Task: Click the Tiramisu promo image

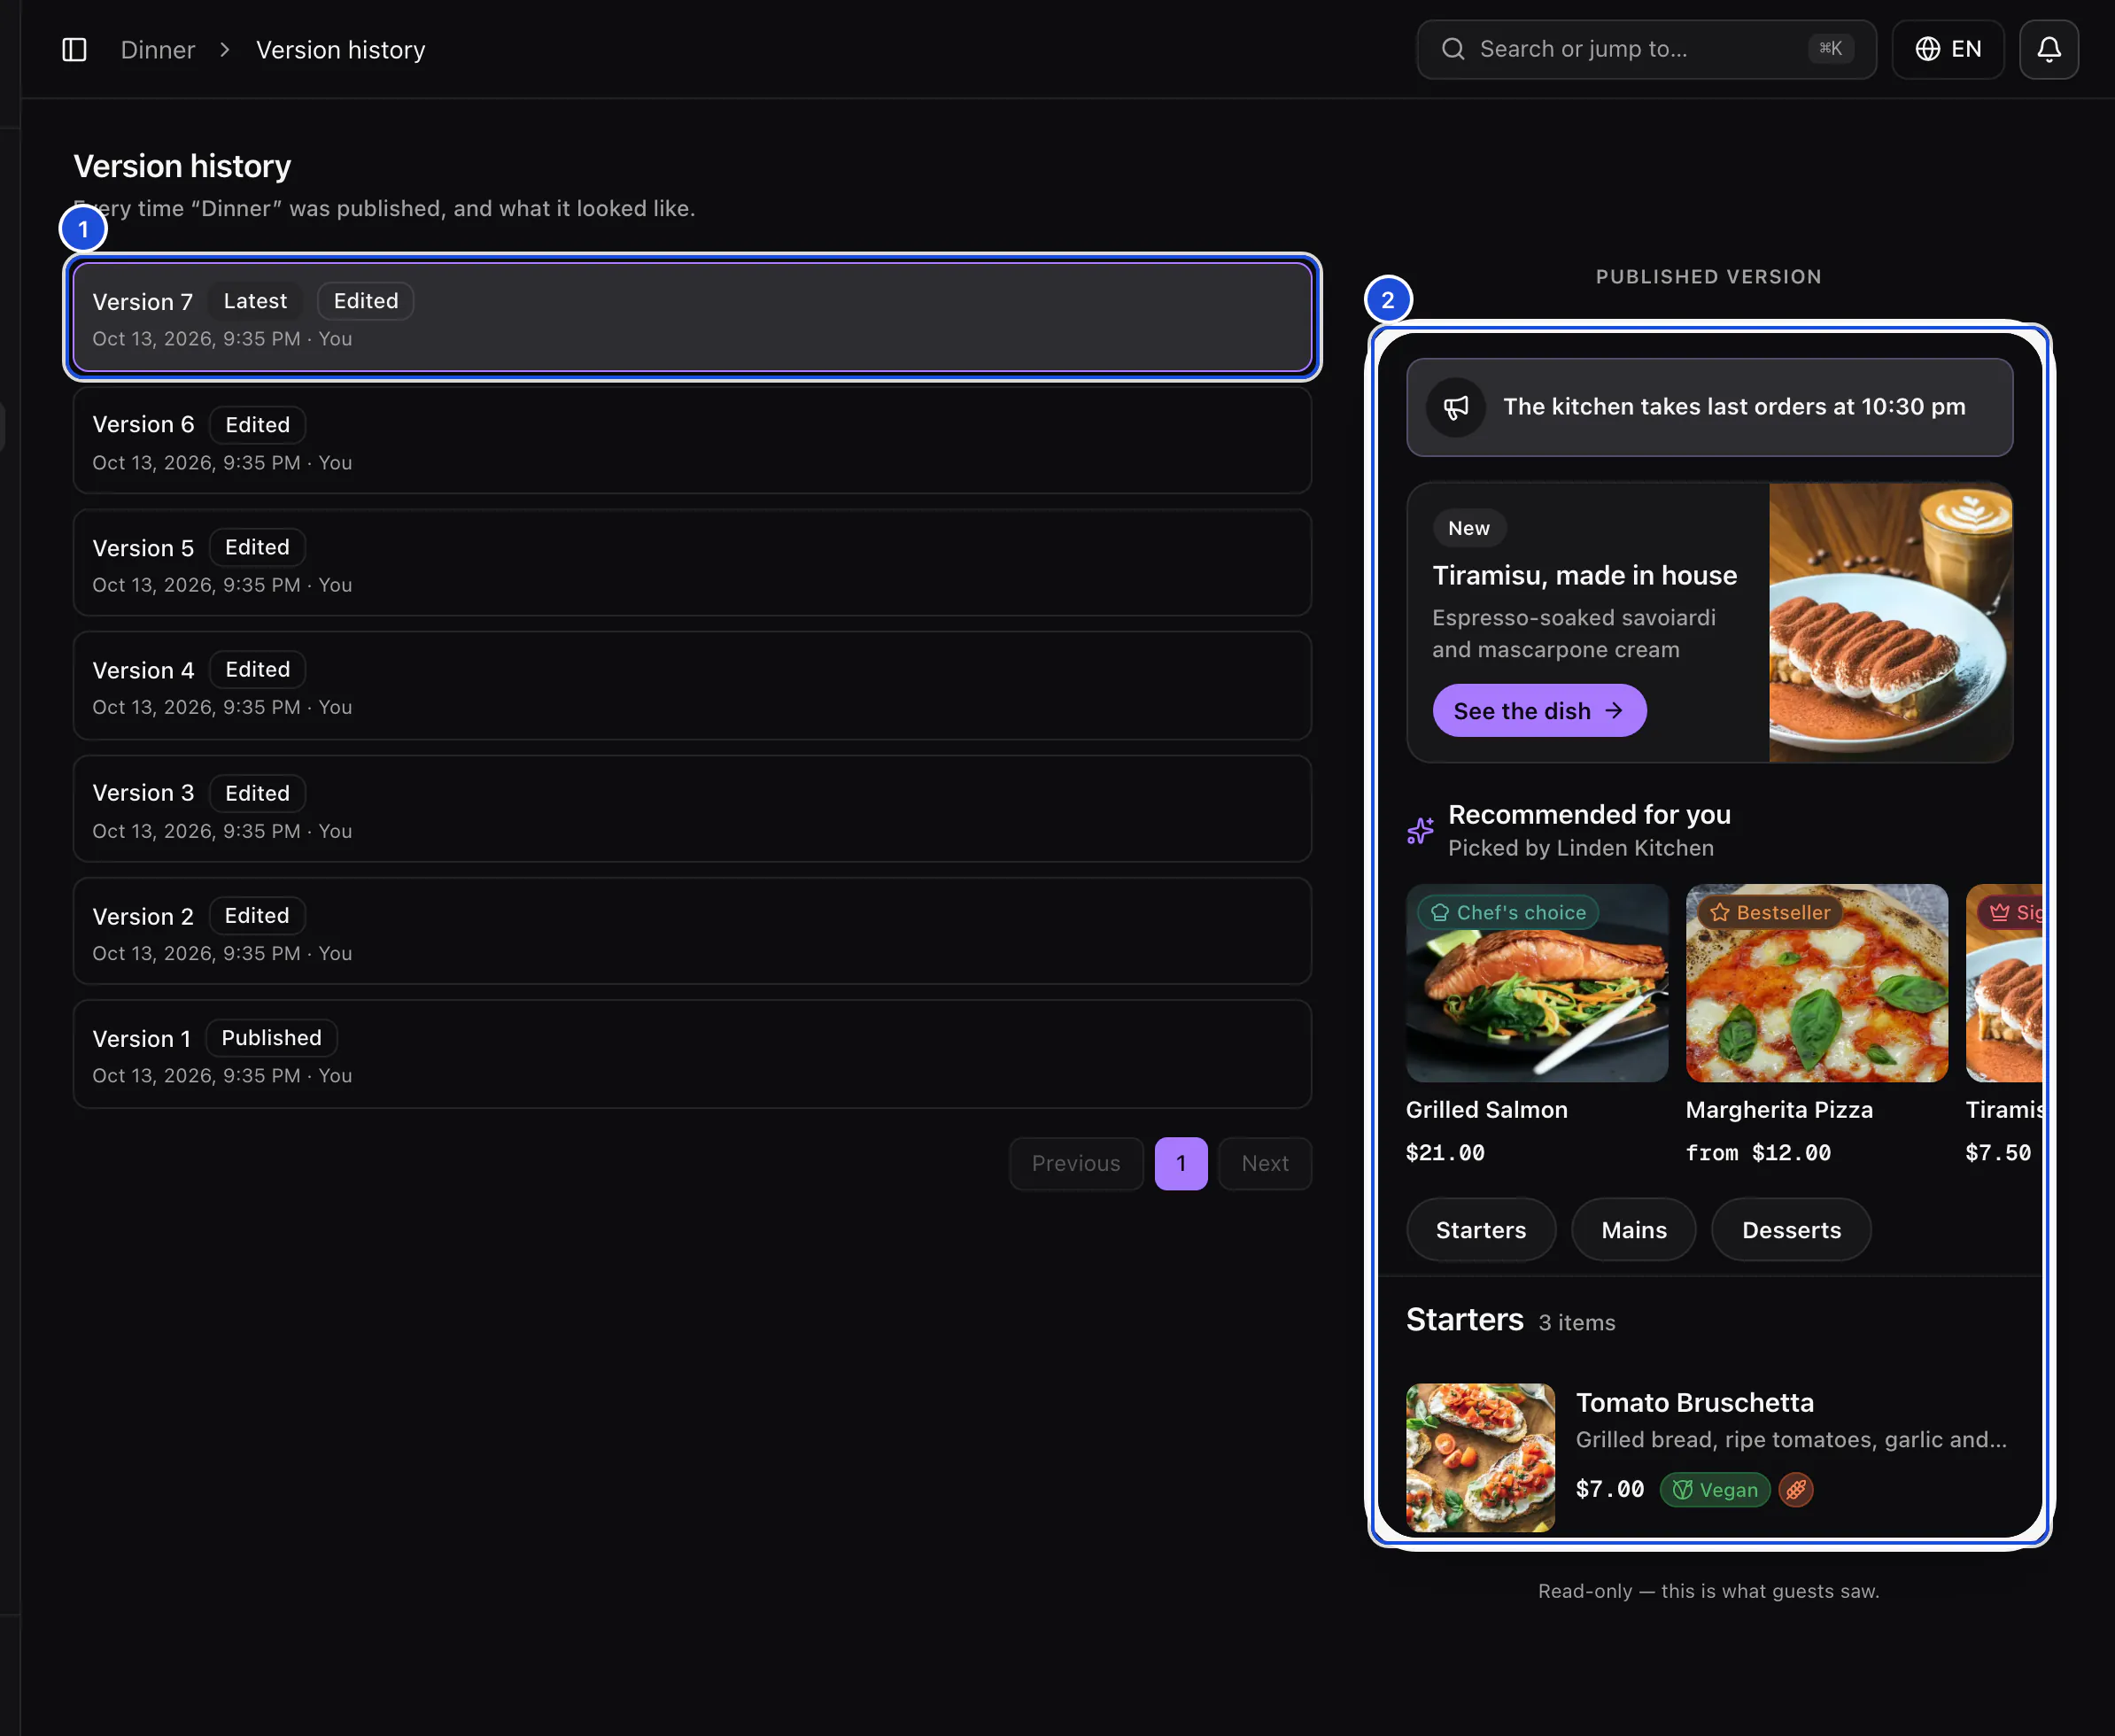Action: point(1890,623)
